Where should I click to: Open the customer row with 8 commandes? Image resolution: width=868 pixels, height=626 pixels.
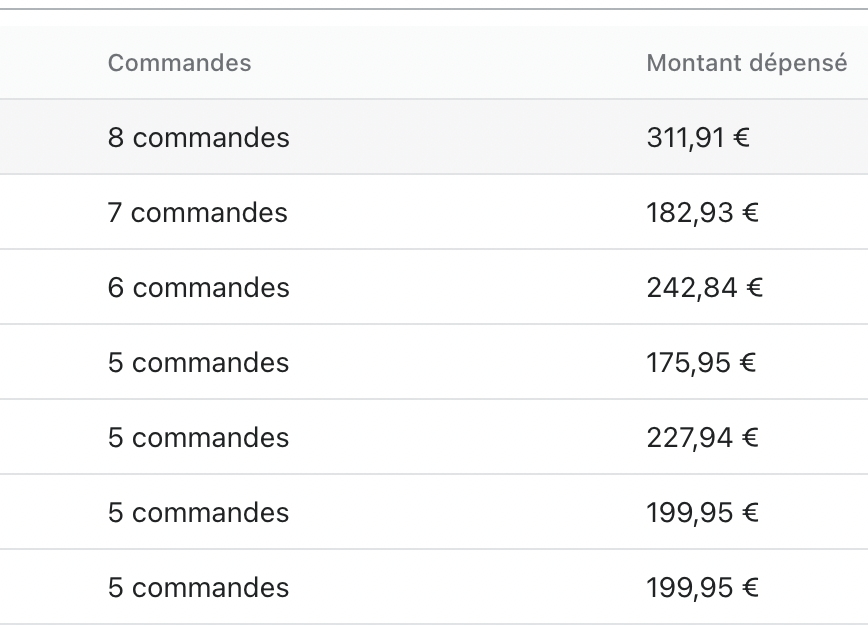[x=434, y=137]
